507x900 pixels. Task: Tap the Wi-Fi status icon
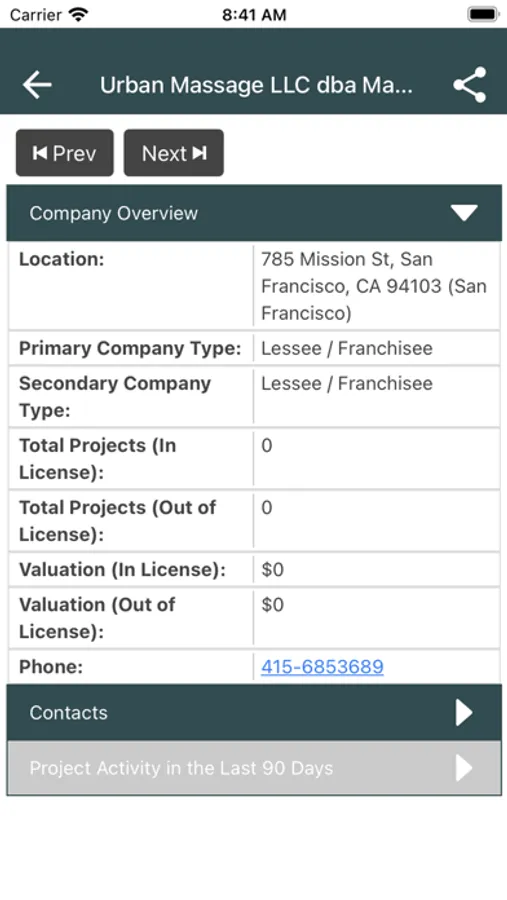pos(78,14)
